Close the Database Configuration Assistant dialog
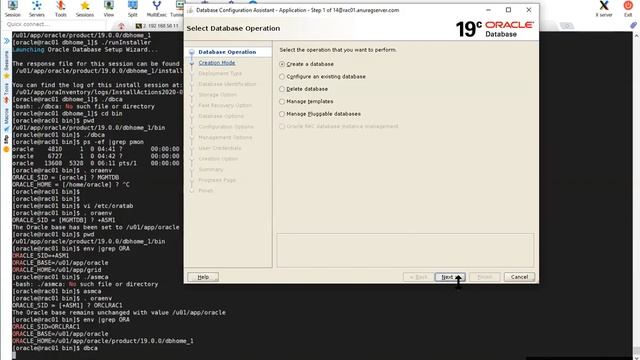Screen dimensions: 640x360 point(529,10)
